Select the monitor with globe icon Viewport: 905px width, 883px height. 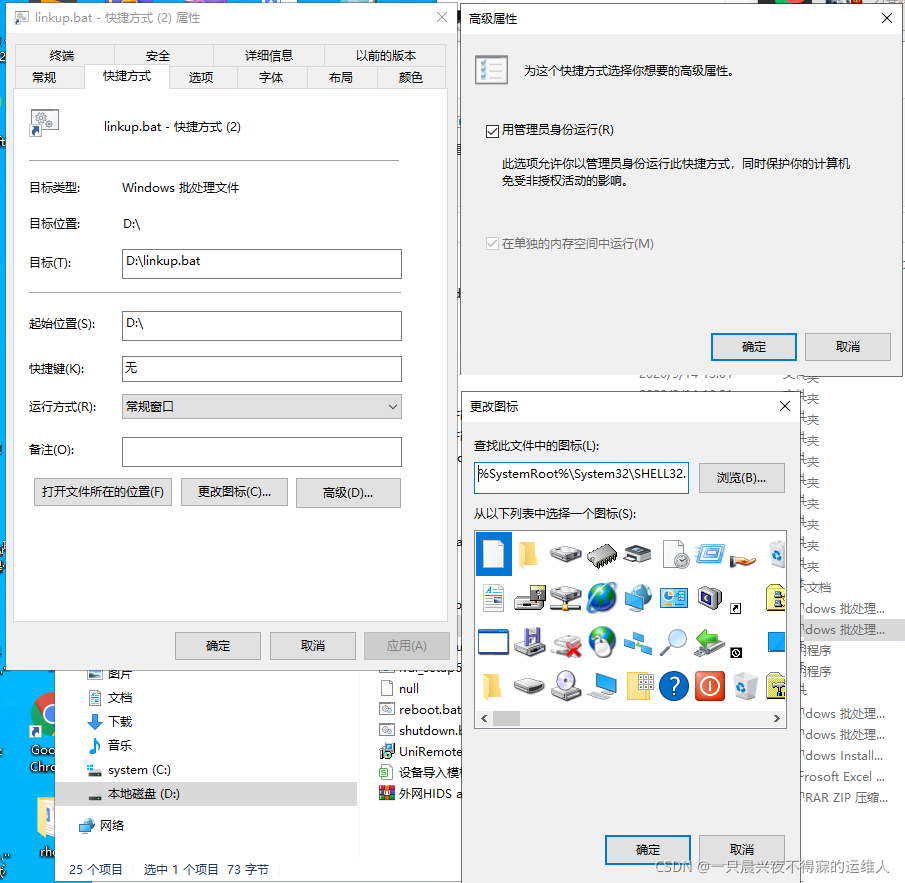638,598
